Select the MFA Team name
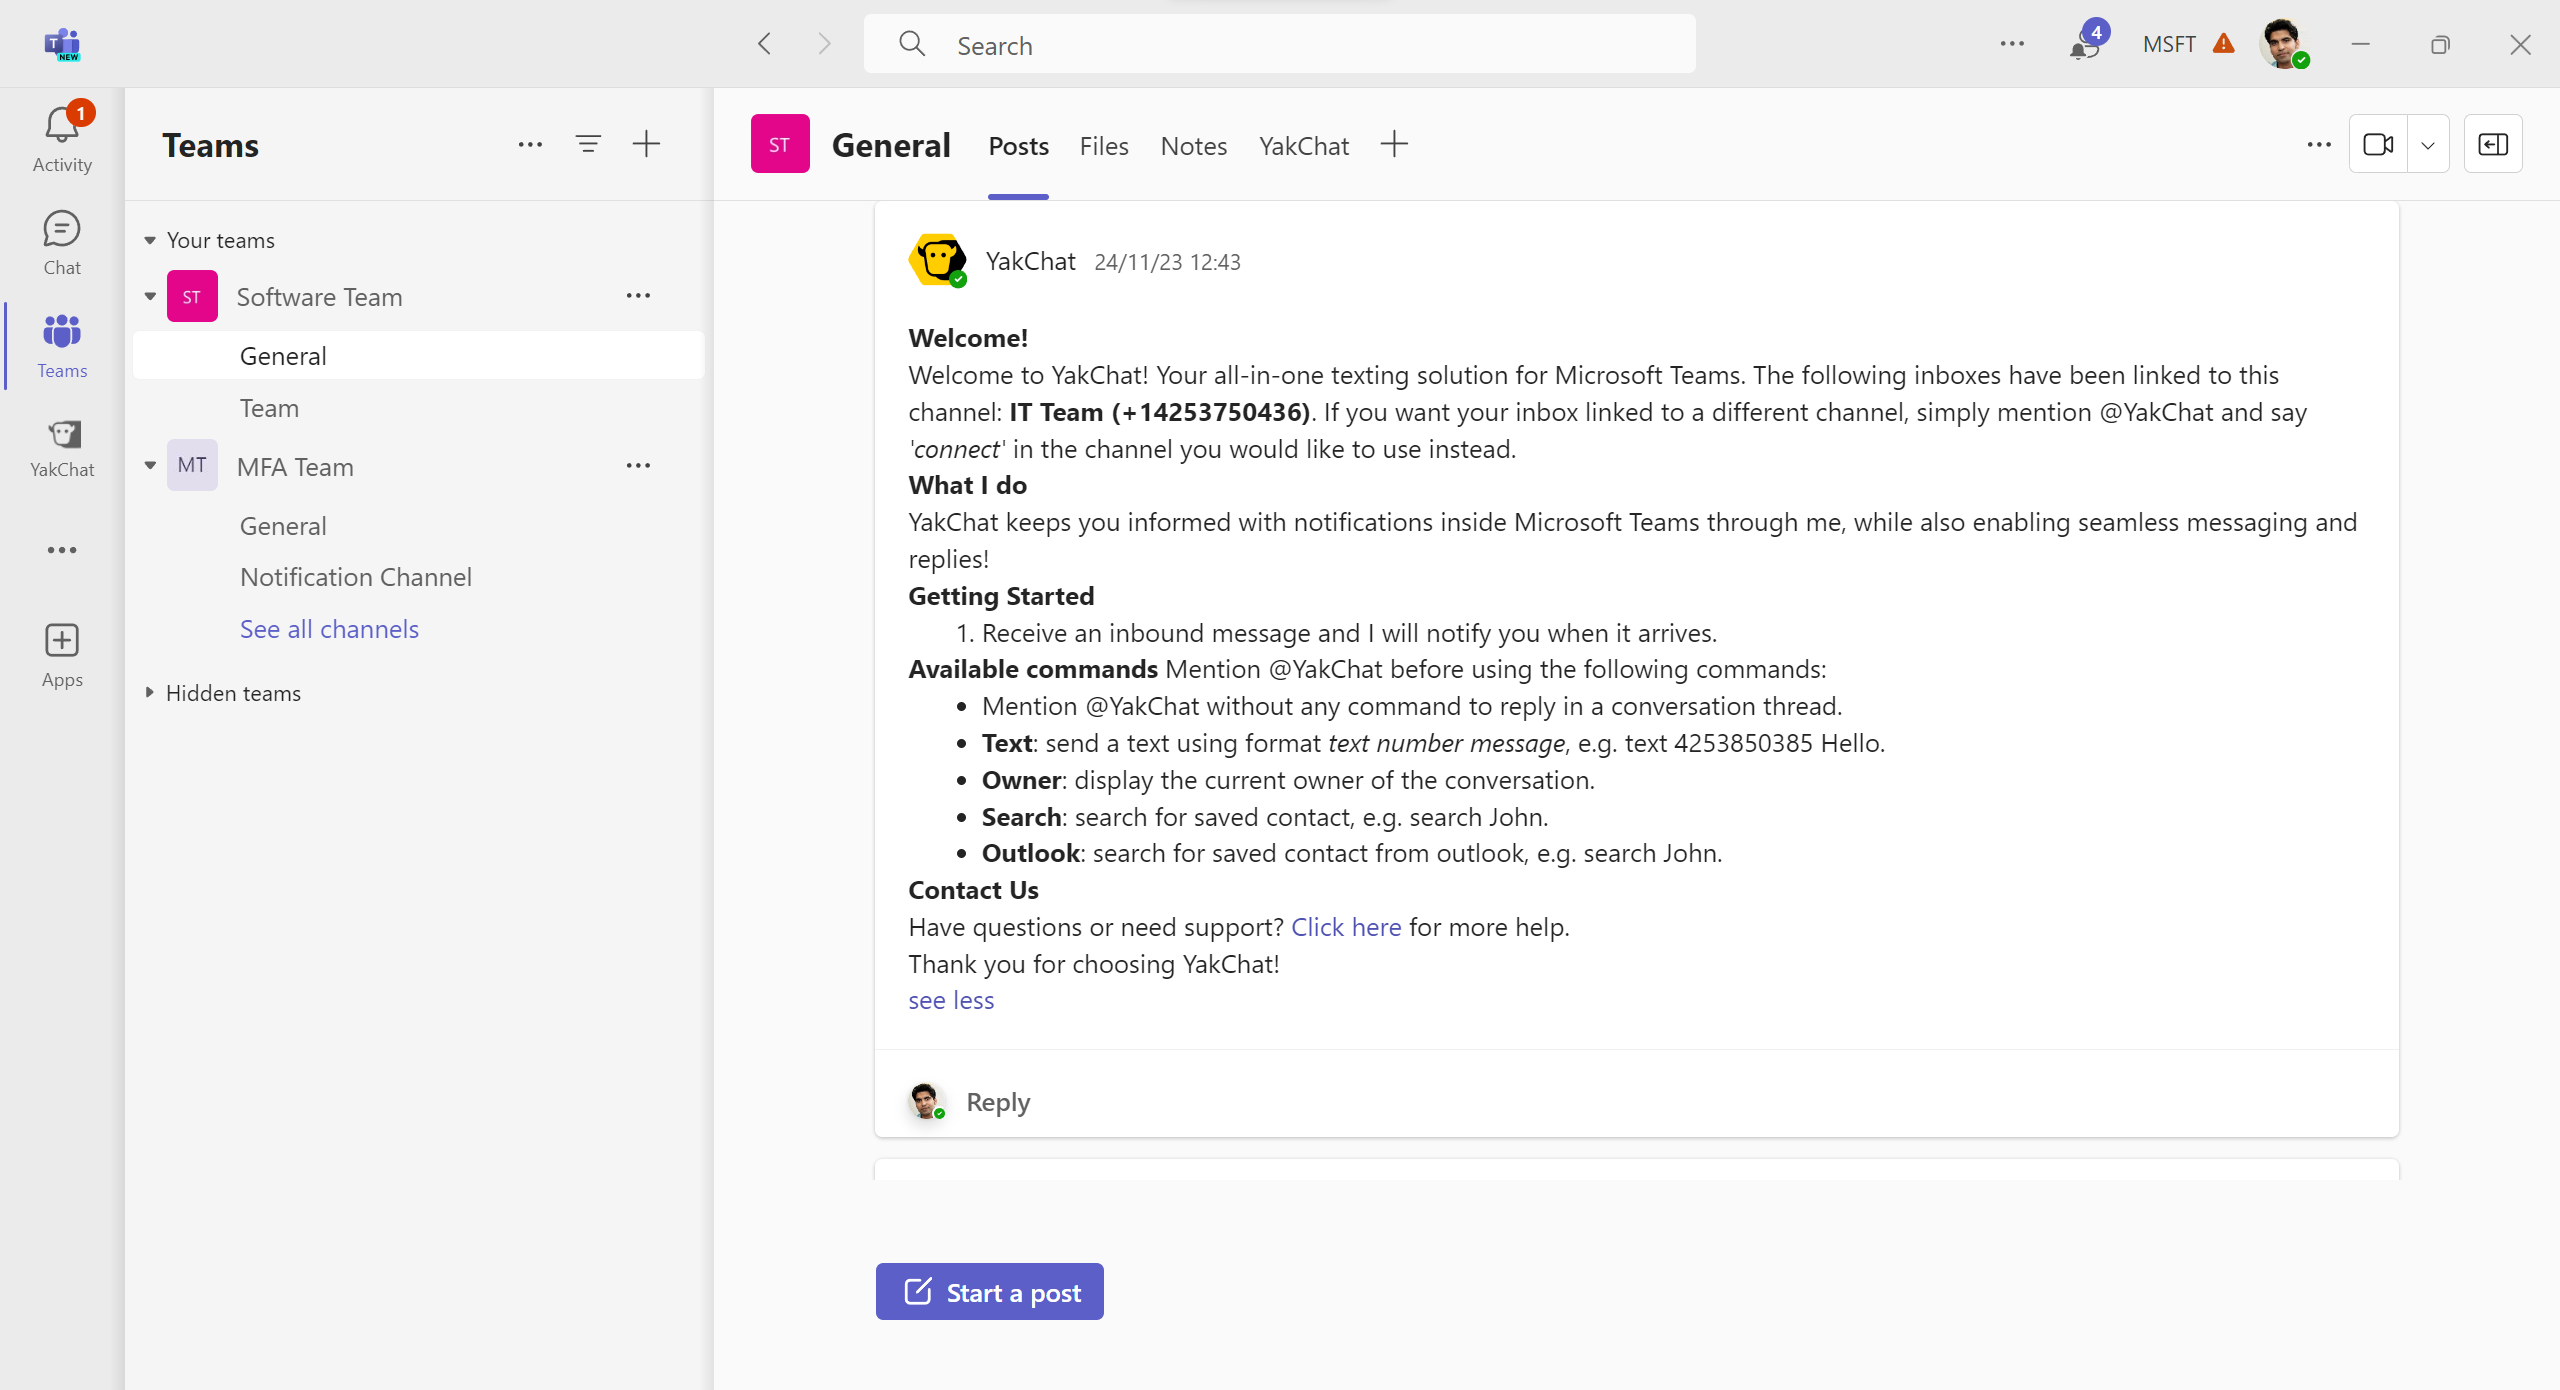Image resolution: width=2560 pixels, height=1390 pixels. pos(295,467)
